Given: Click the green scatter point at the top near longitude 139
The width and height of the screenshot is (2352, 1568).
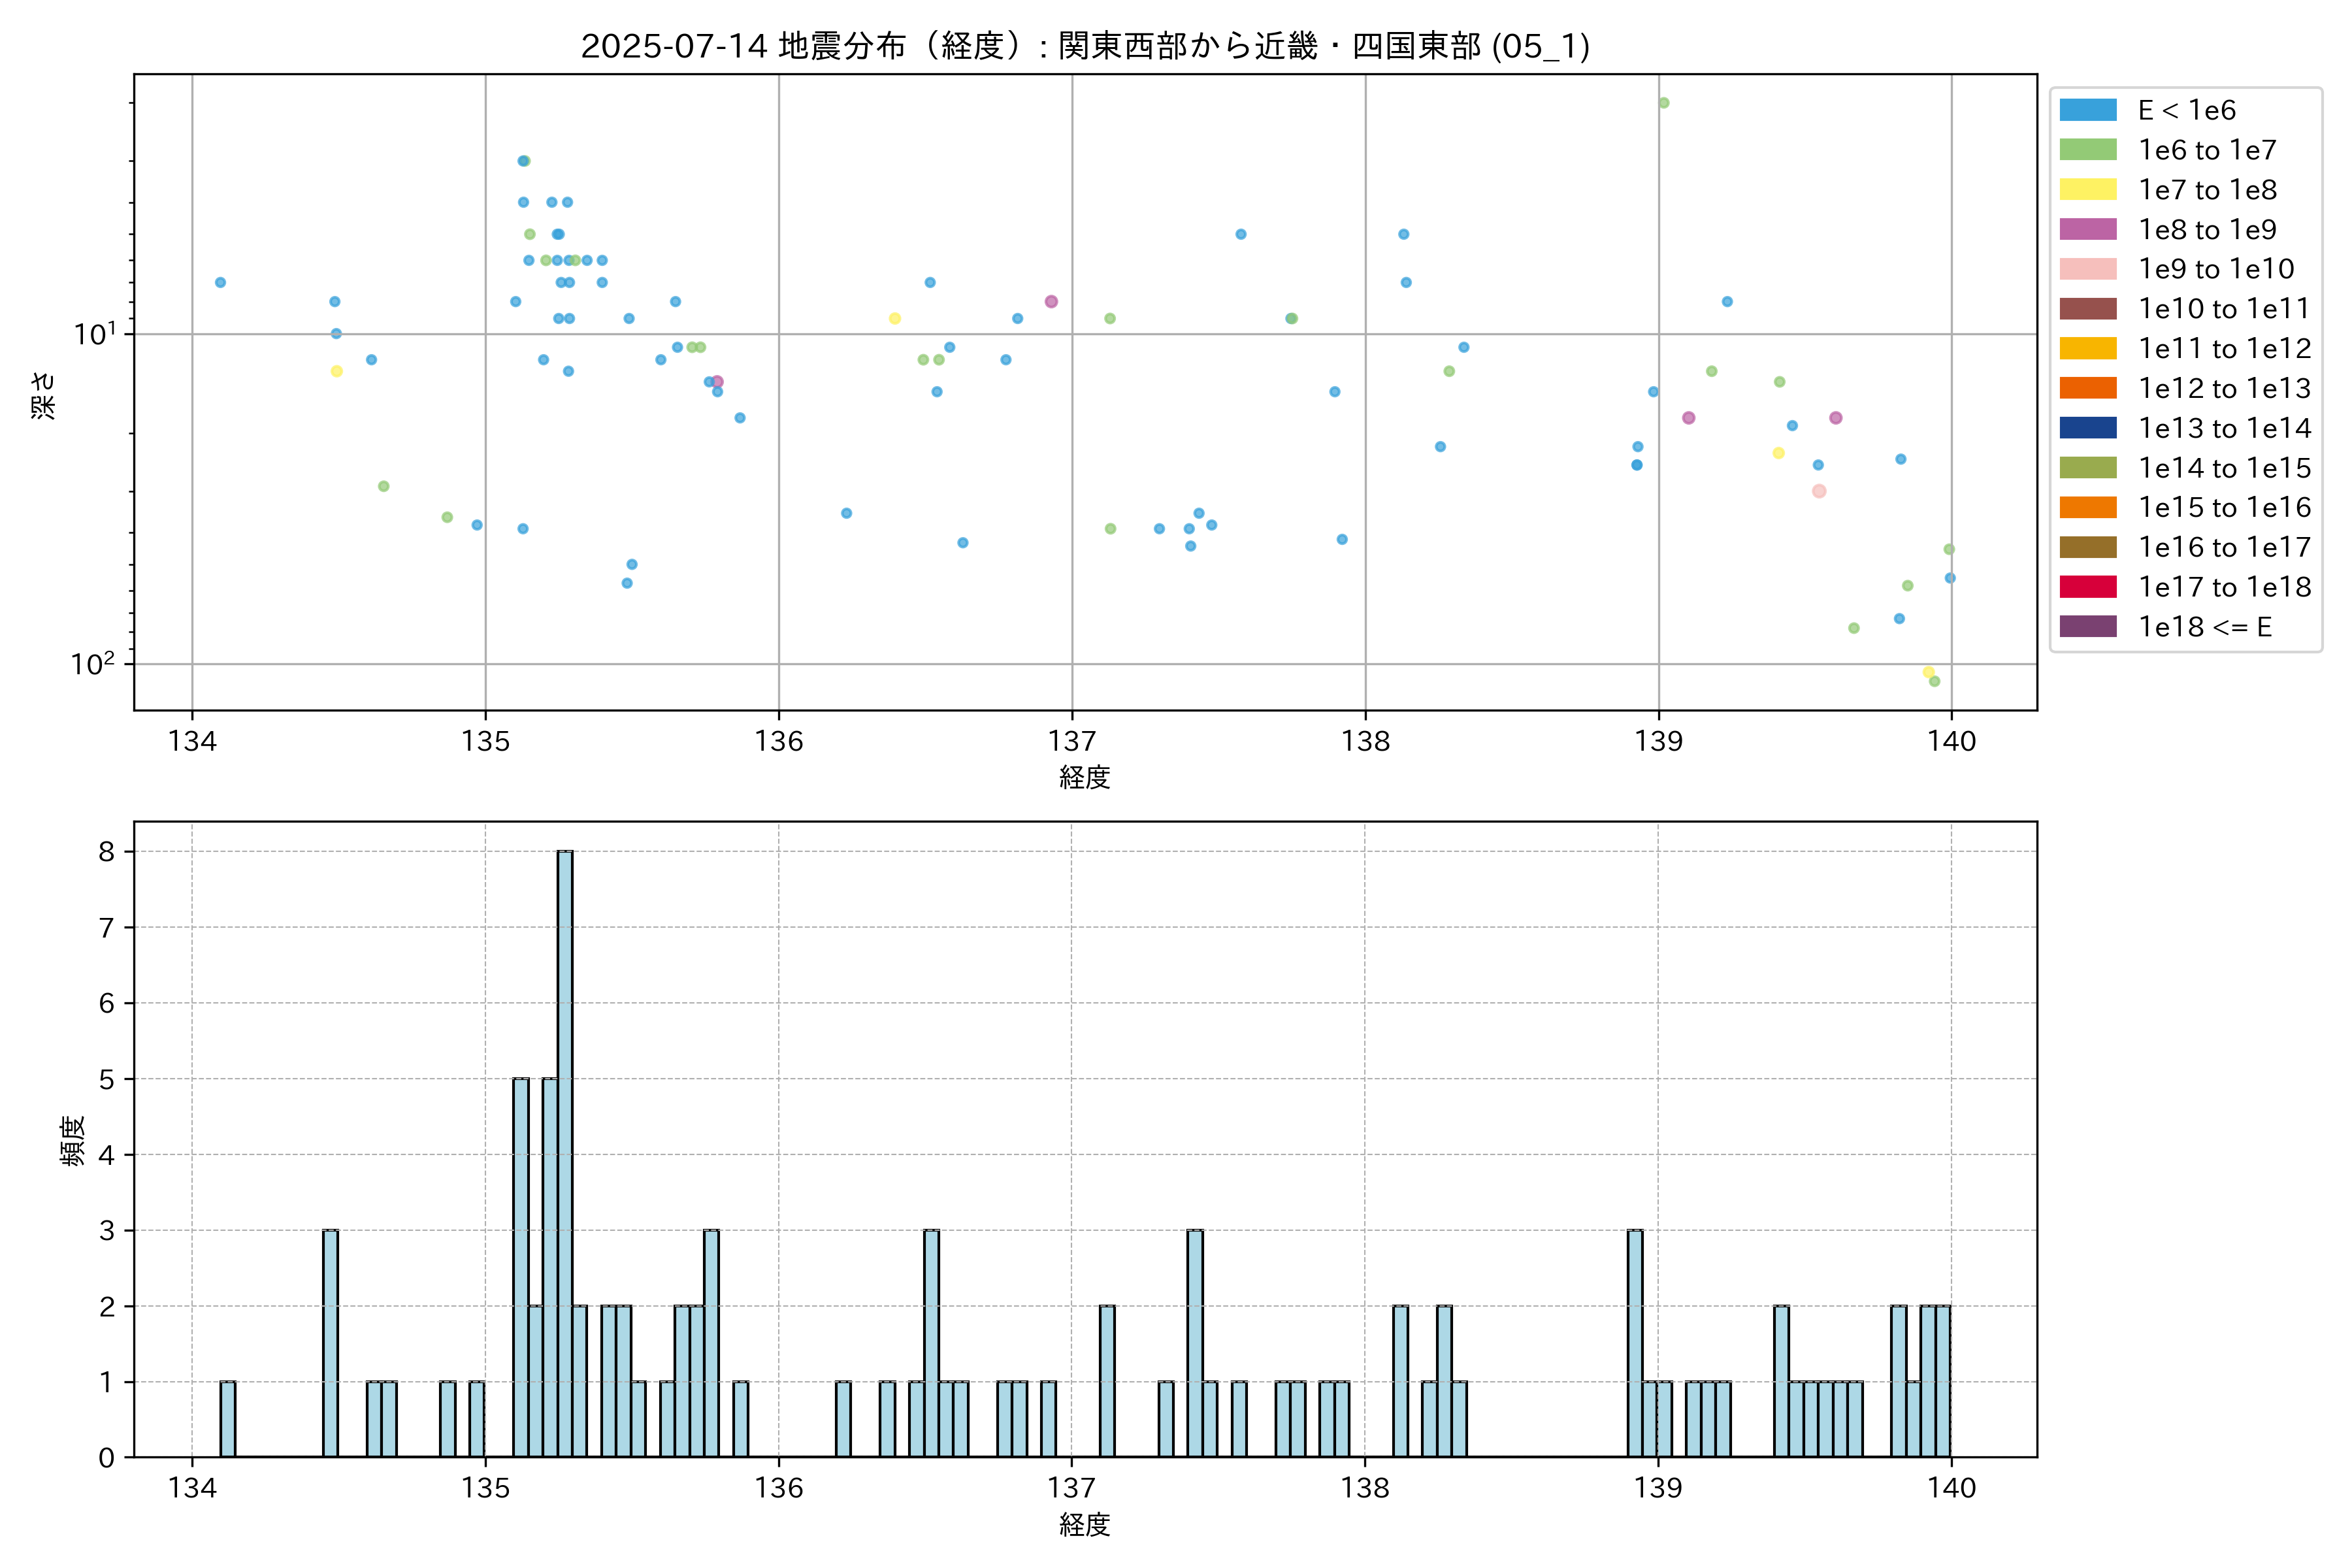Looking at the screenshot, I should pyautogui.click(x=1663, y=103).
